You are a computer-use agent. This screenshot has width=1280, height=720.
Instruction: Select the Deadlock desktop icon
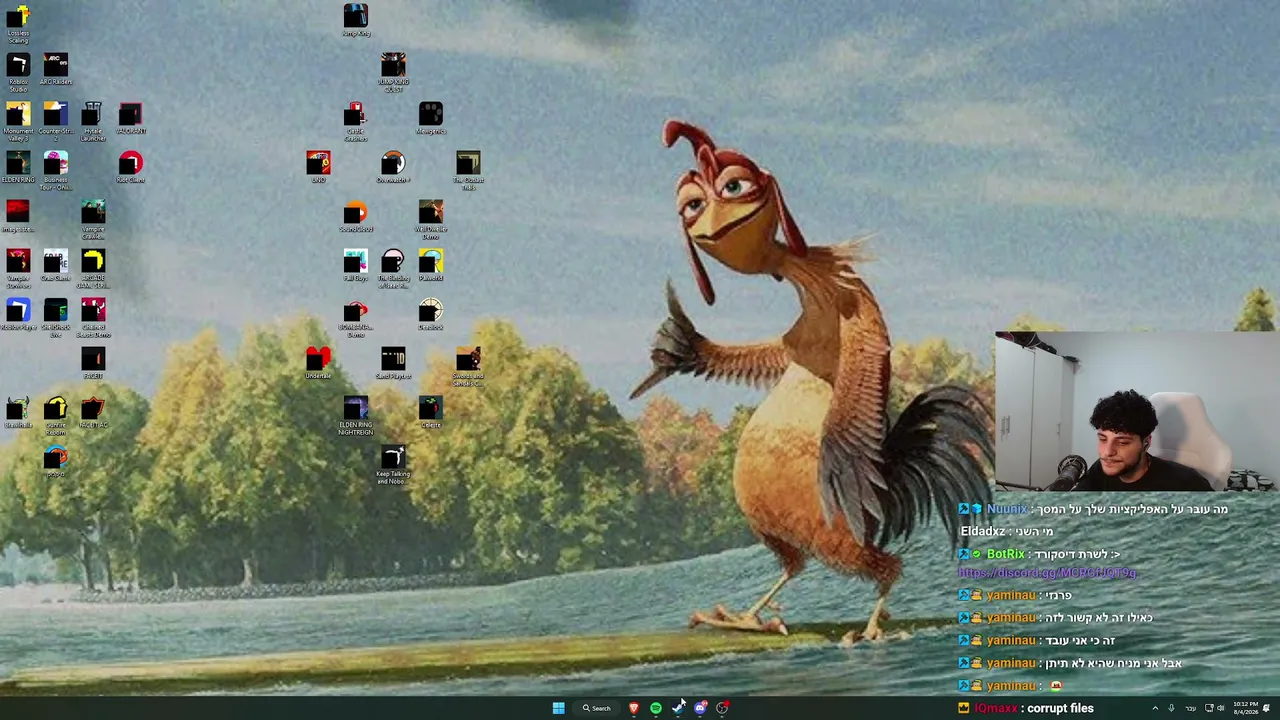tap(431, 315)
